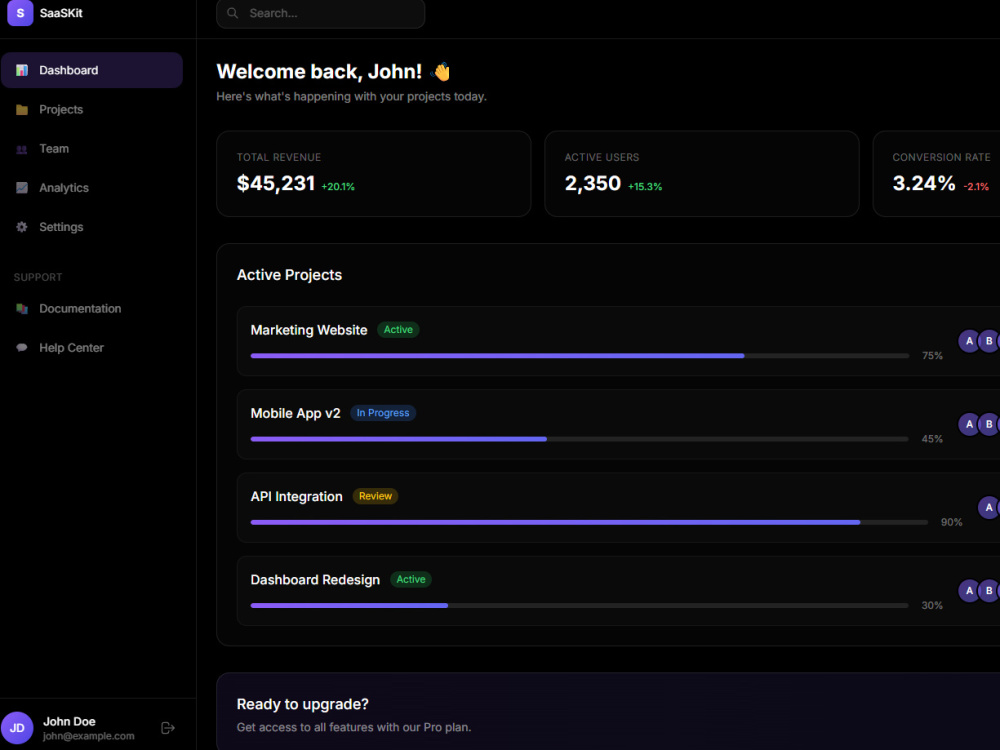Select the Conversion Rate 3.24% value

923,183
